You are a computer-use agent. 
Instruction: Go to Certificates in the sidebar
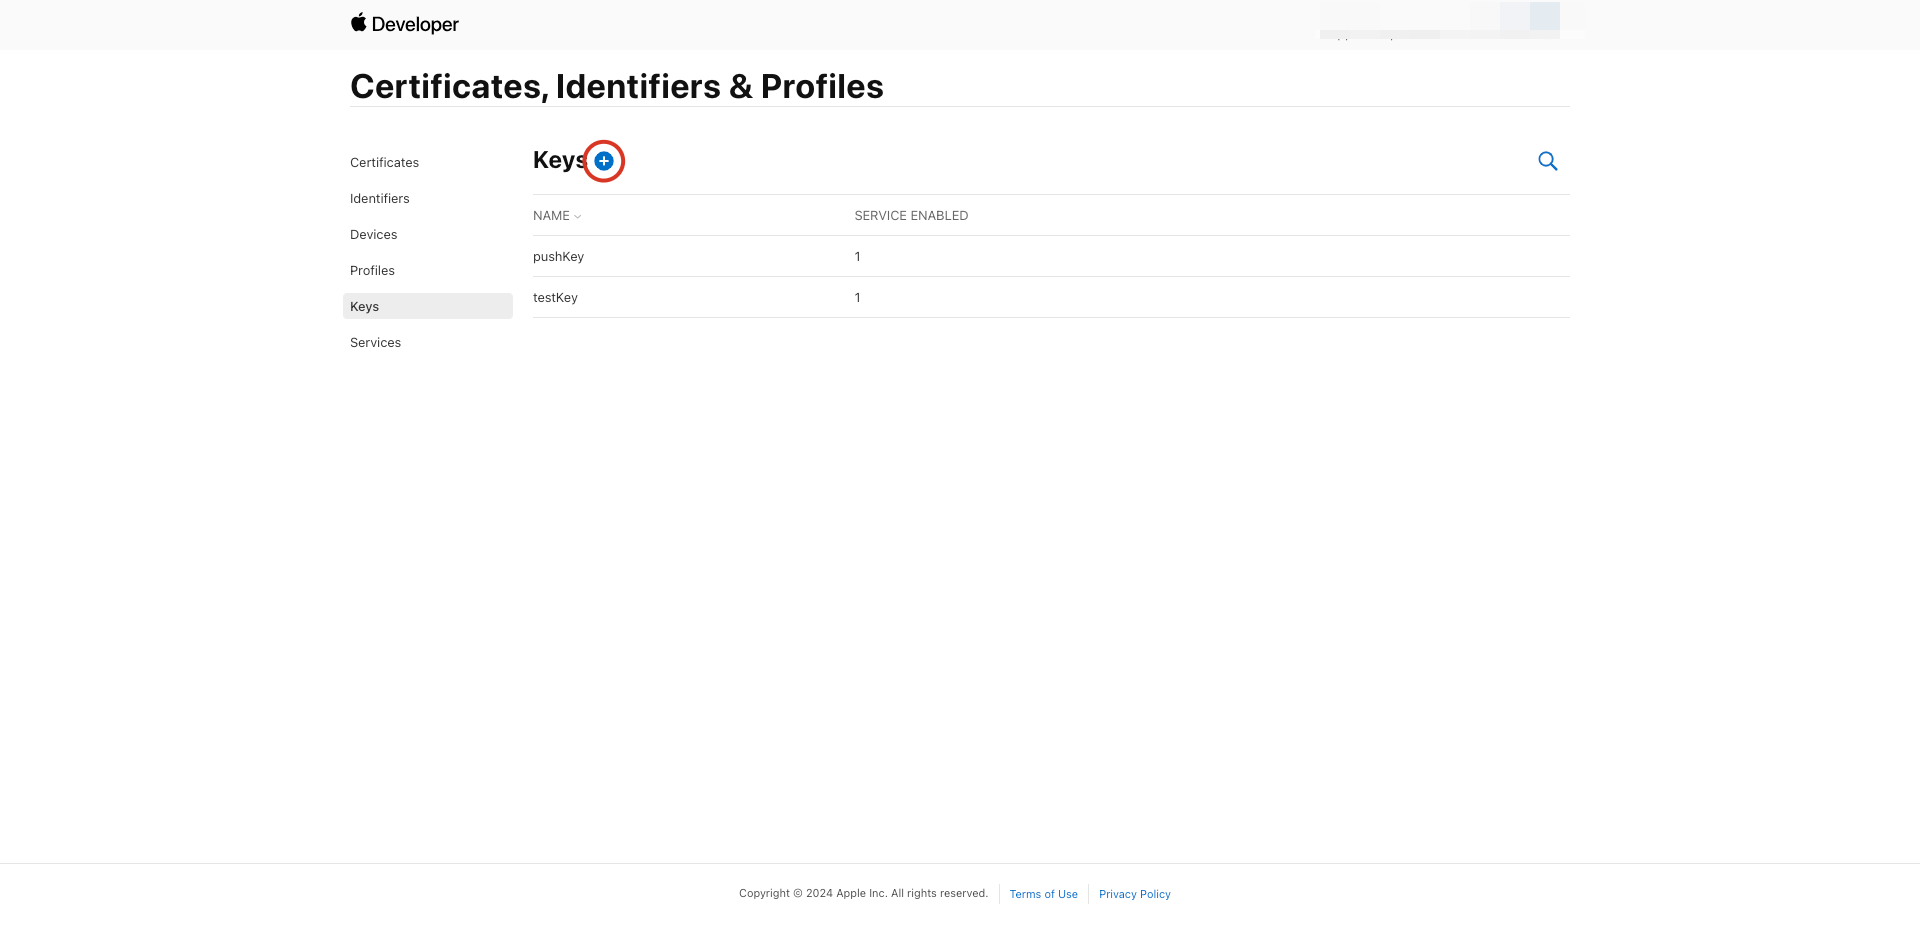point(384,163)
